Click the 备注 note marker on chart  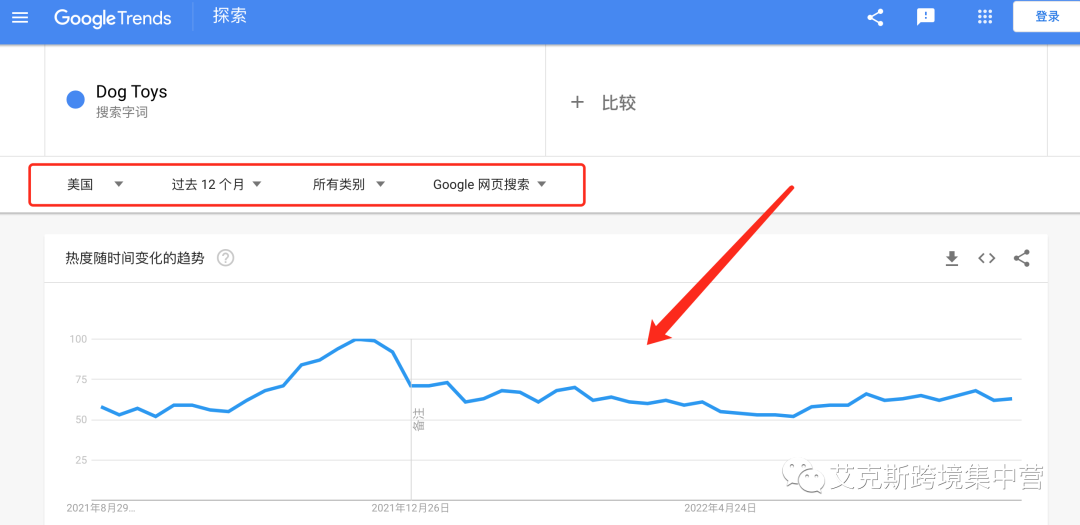tap(418, 420)
